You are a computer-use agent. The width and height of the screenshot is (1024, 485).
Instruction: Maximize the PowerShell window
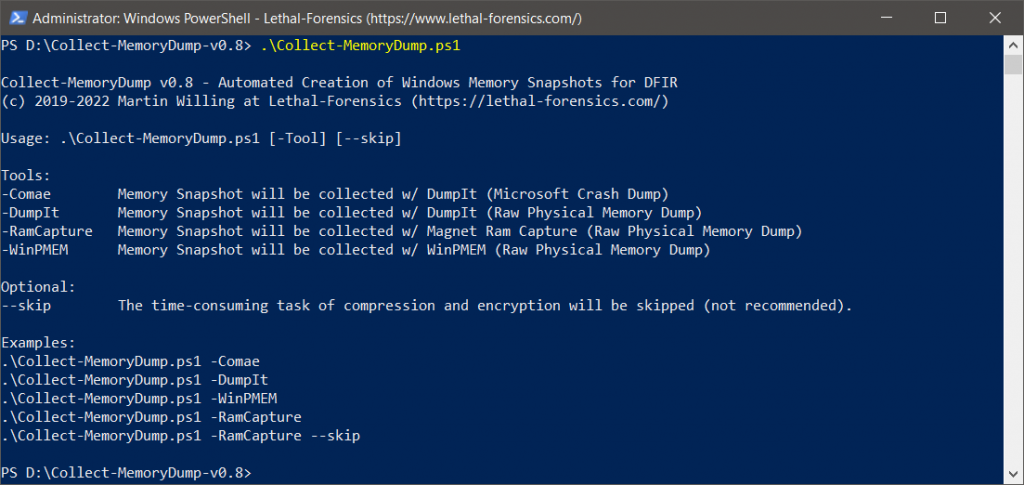point(940,19)
